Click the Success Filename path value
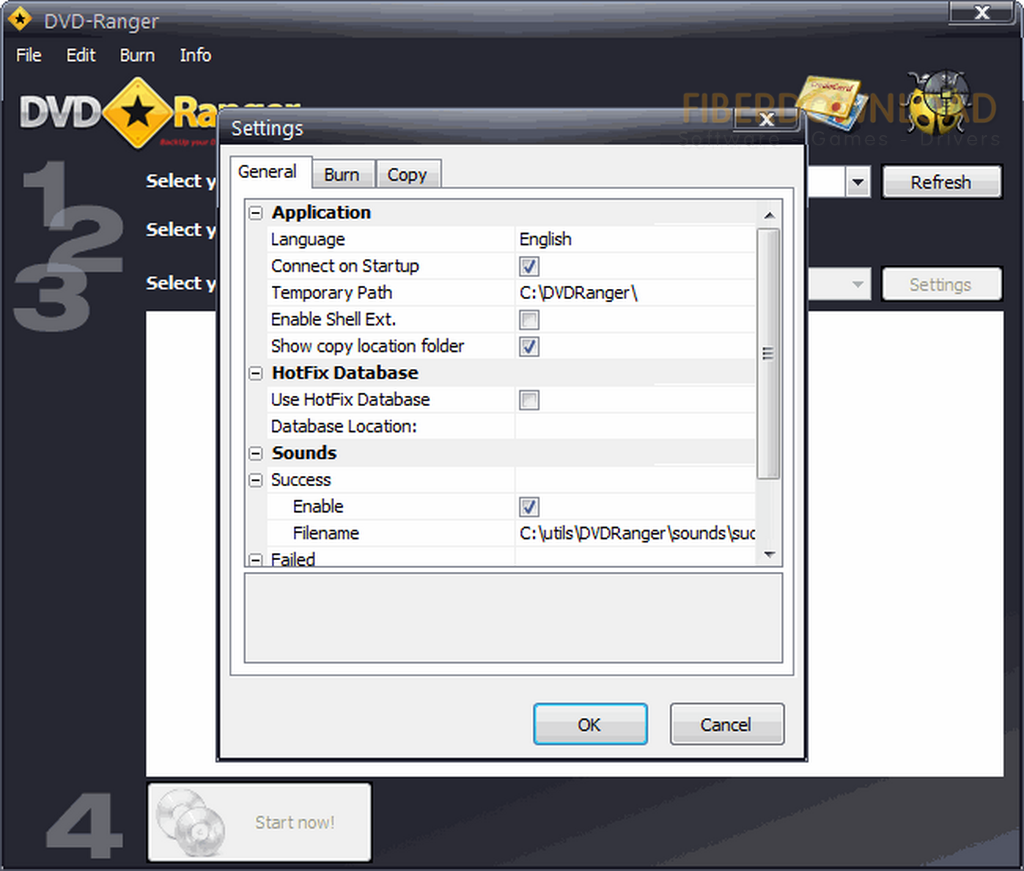This screenshot has height=871, width=1024. point(636,533)
